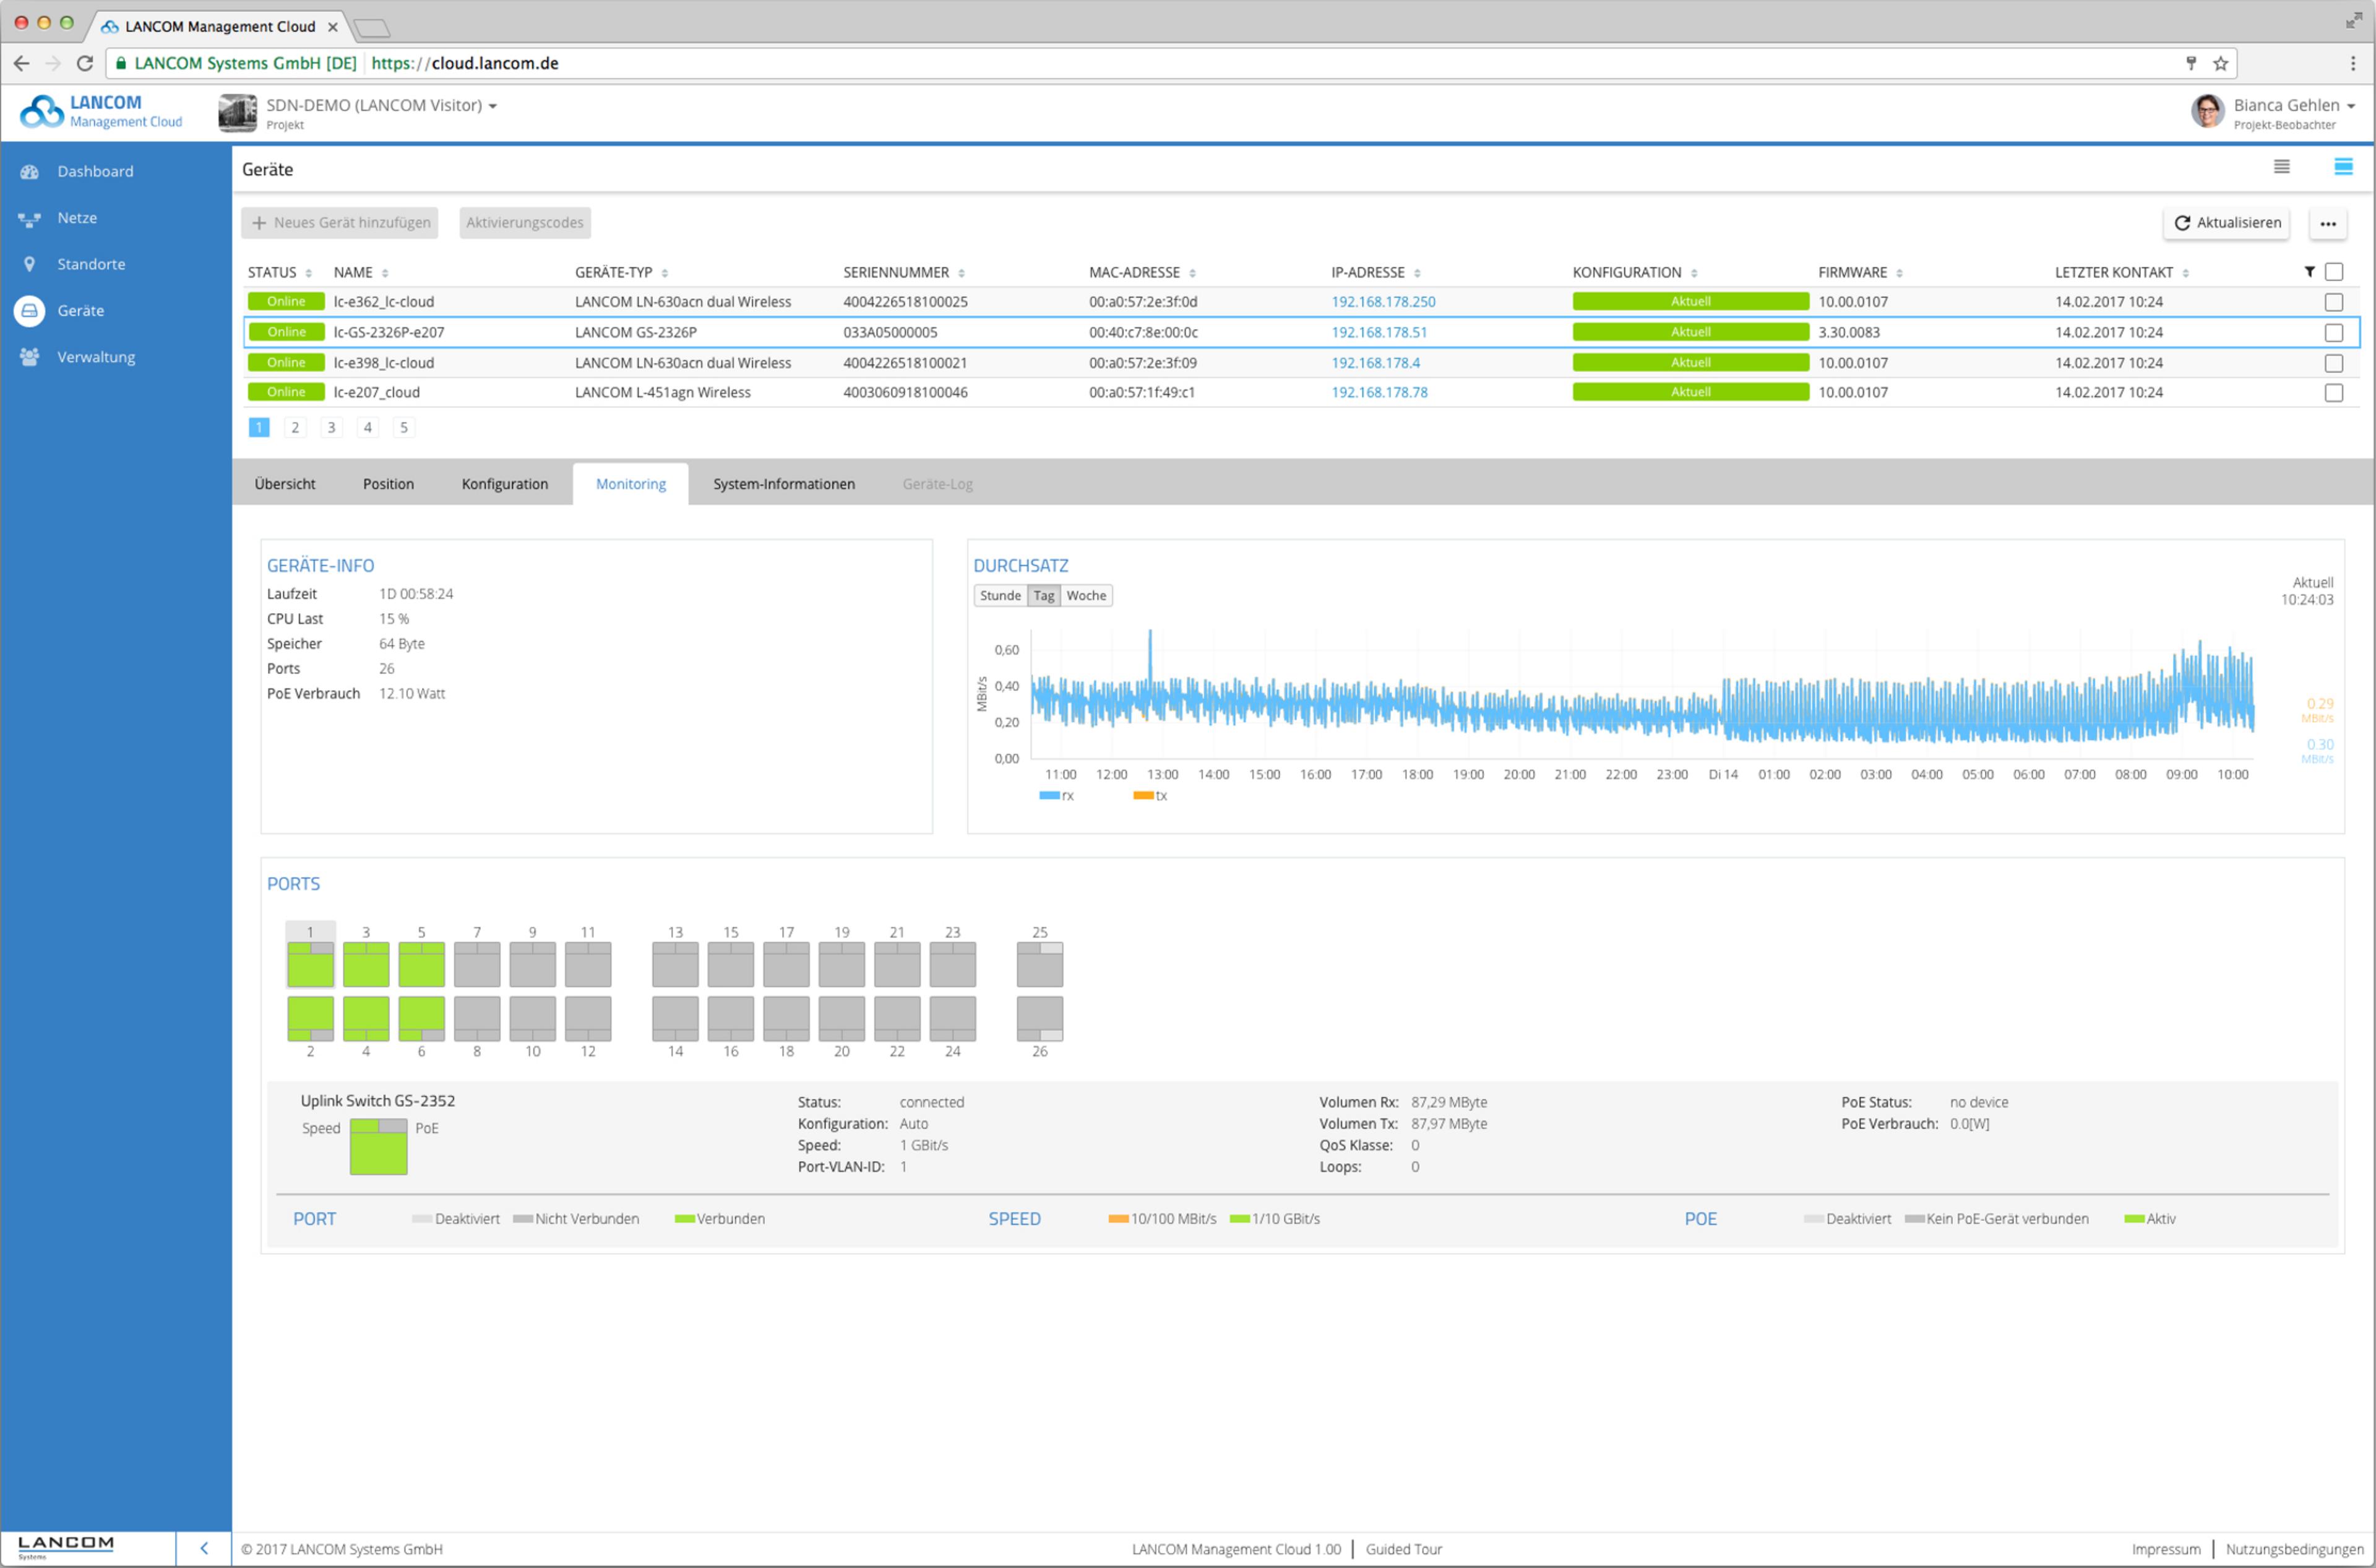The height and width of the screenshot is (1568, 2376).
Task: Go to page 3 of devices
Action: (331, 428)
